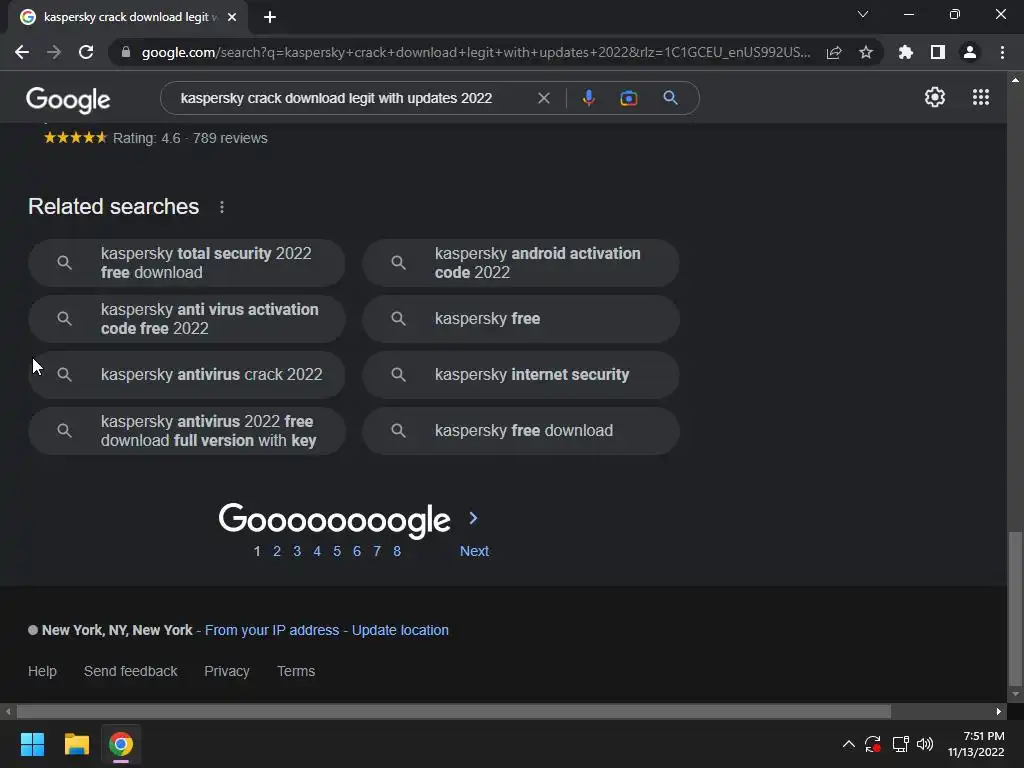This screenshot has width=1024, height=768.
Task: Open the Extensions puzzle icon
Action: [906, 52]
